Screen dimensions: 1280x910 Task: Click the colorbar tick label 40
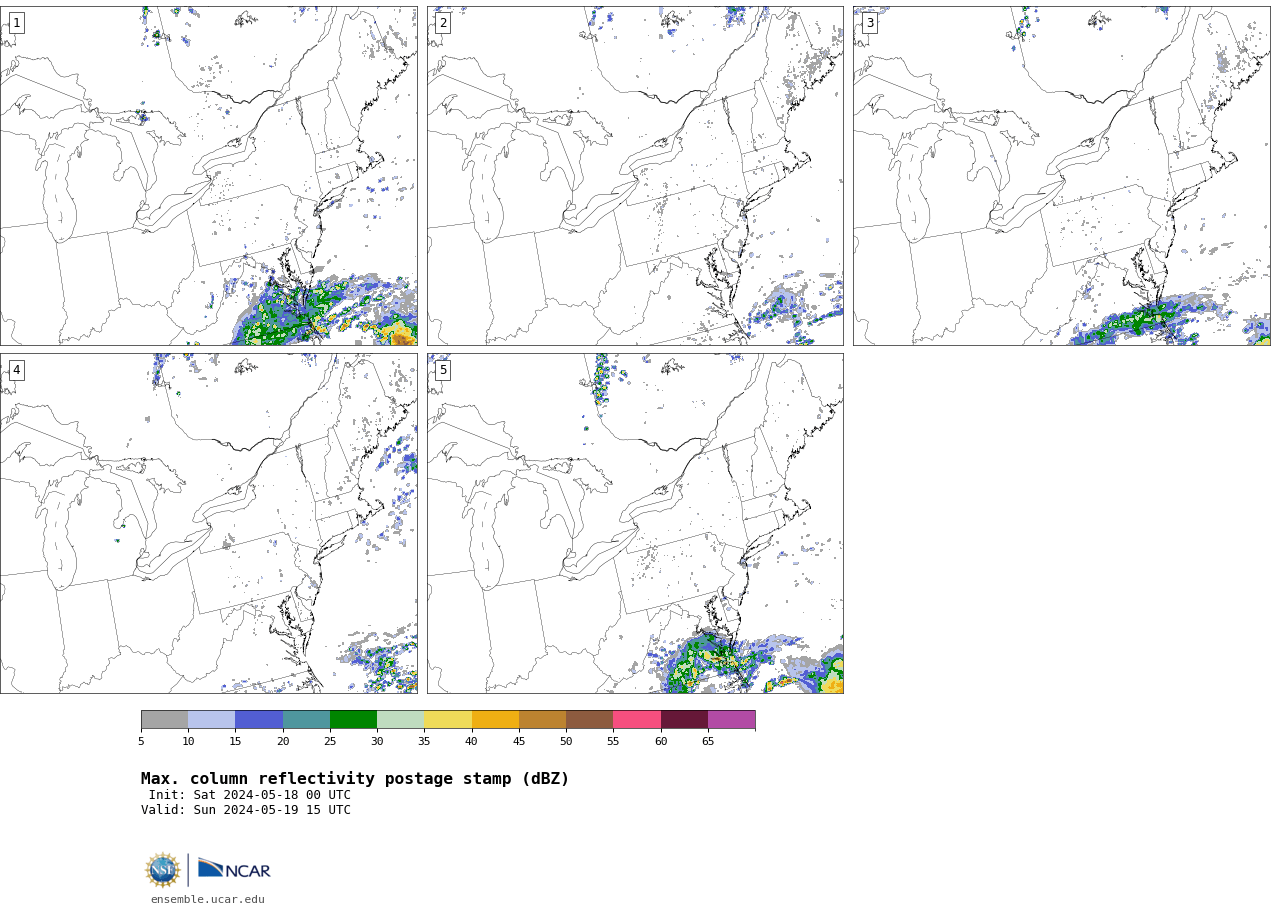click(471, 741)
